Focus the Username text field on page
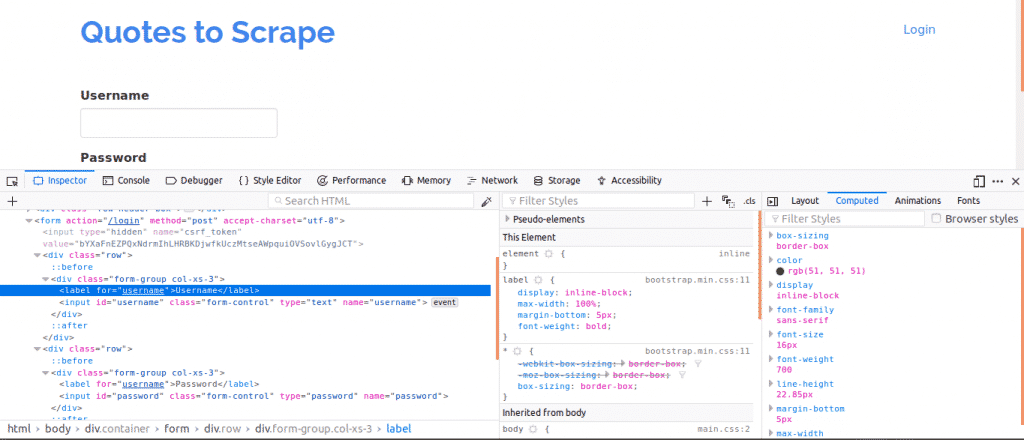 coord(179,123)
